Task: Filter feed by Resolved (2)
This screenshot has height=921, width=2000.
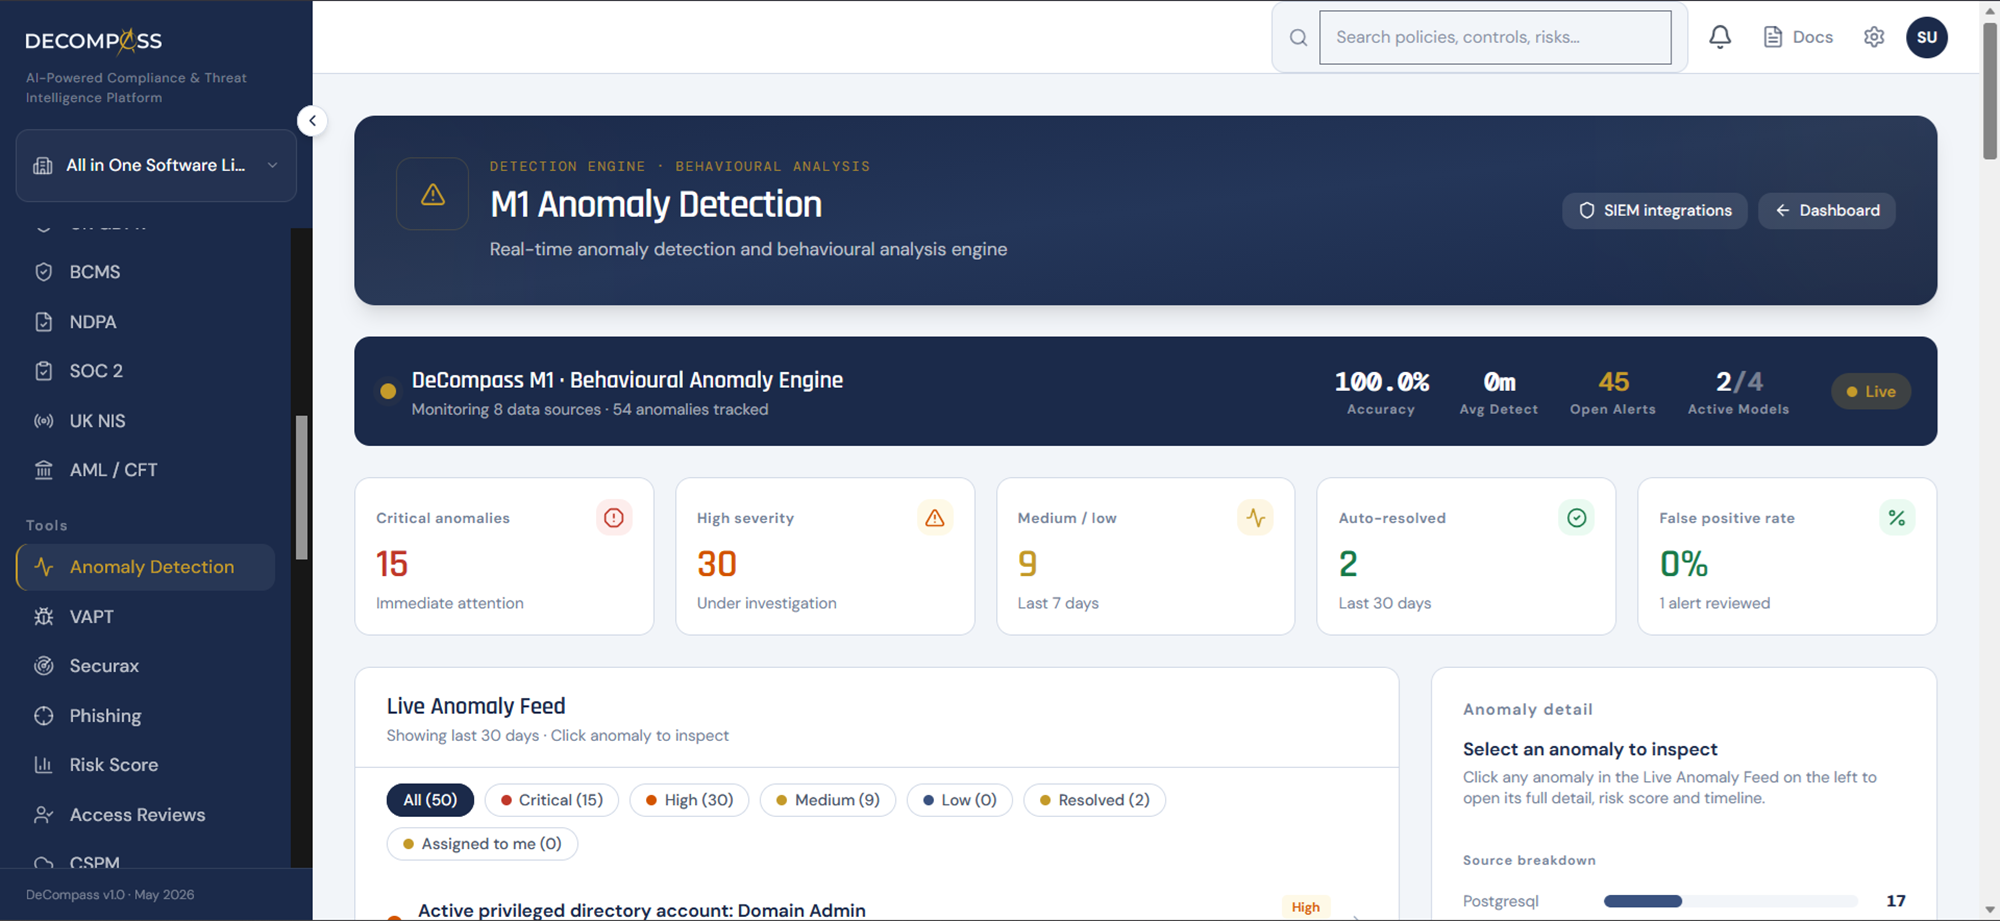Action: pyautogui.click(x=1095, y=800)
